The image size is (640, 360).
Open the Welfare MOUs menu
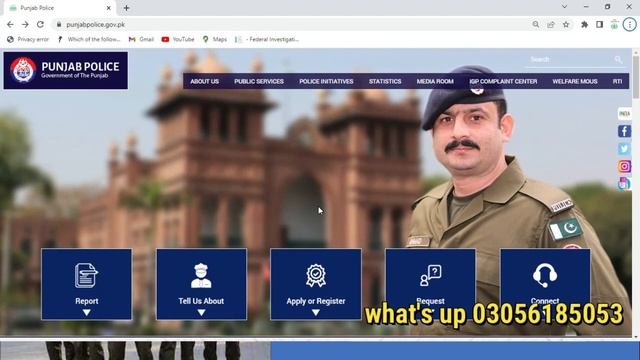click(575, 81)
